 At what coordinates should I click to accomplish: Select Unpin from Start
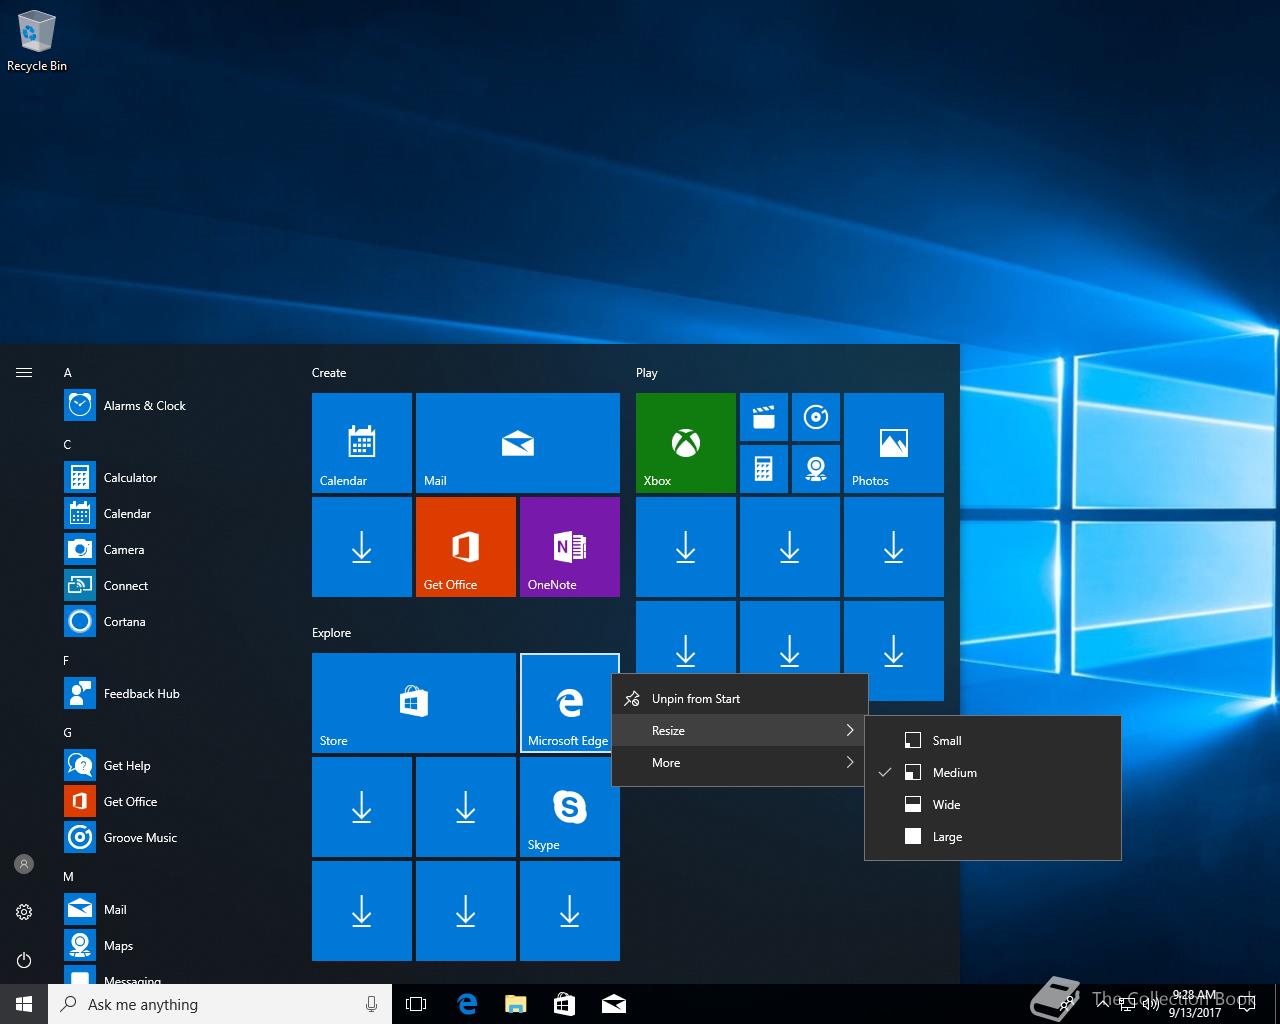click(x=739, y=699)
